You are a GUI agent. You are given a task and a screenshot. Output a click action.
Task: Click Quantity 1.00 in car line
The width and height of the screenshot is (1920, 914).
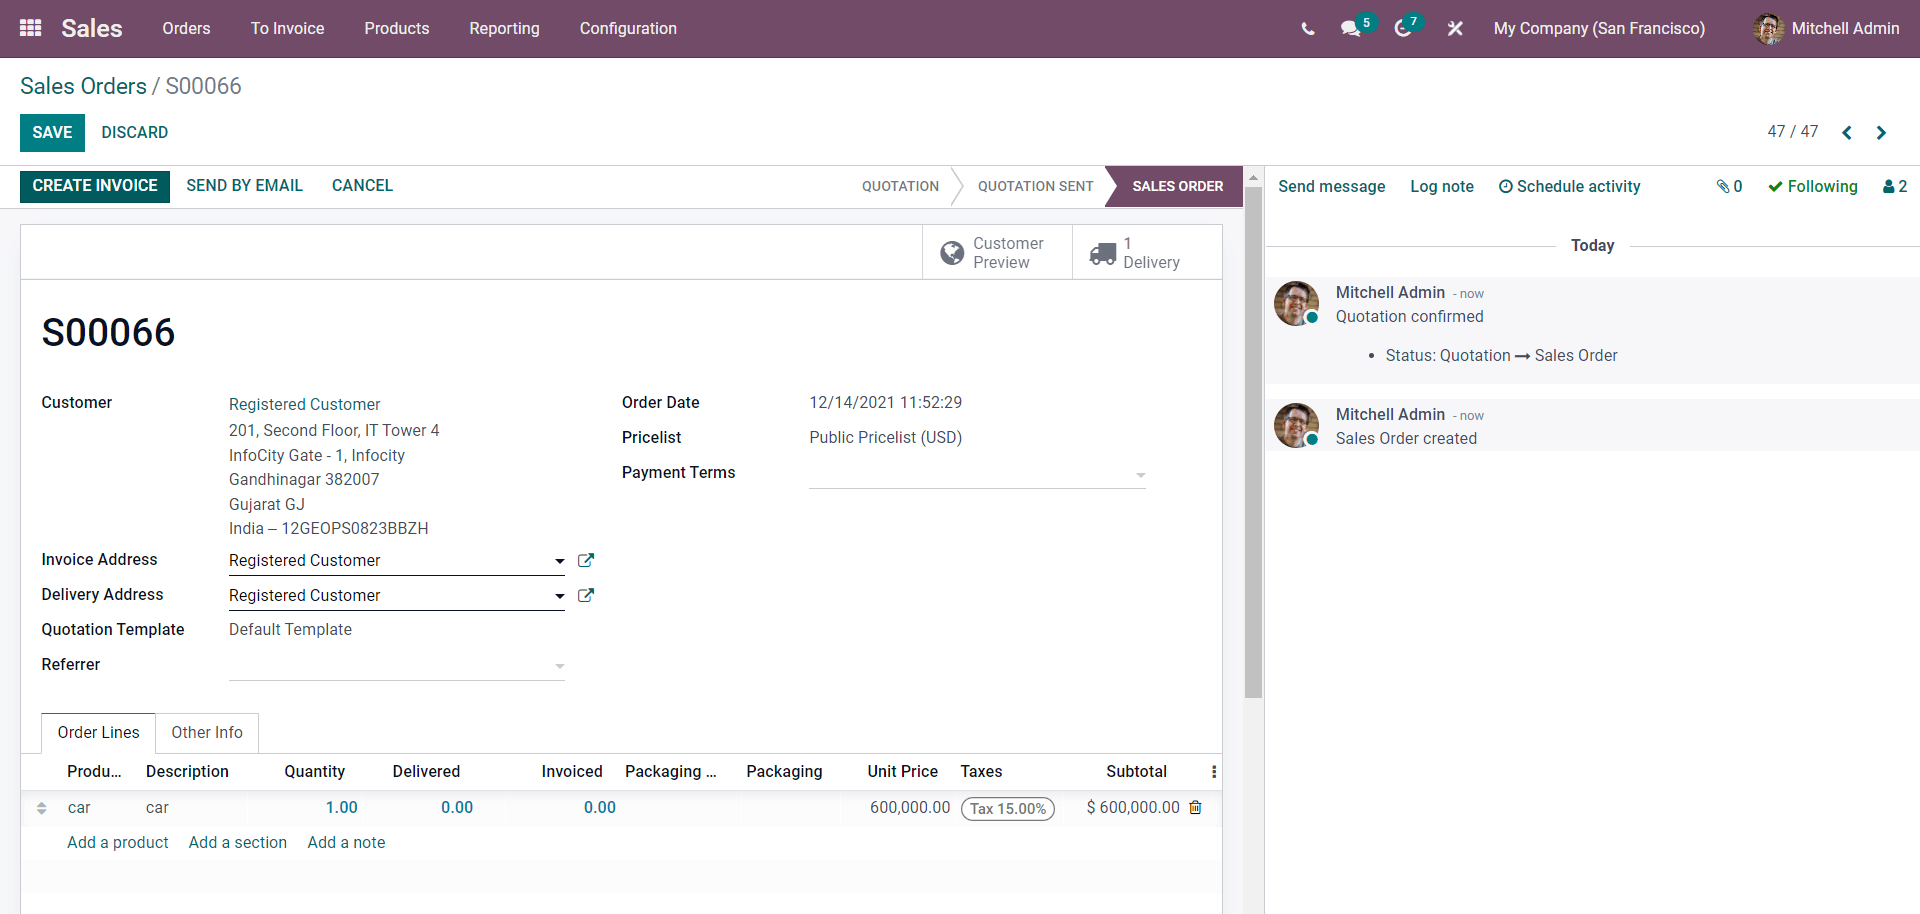341,808
